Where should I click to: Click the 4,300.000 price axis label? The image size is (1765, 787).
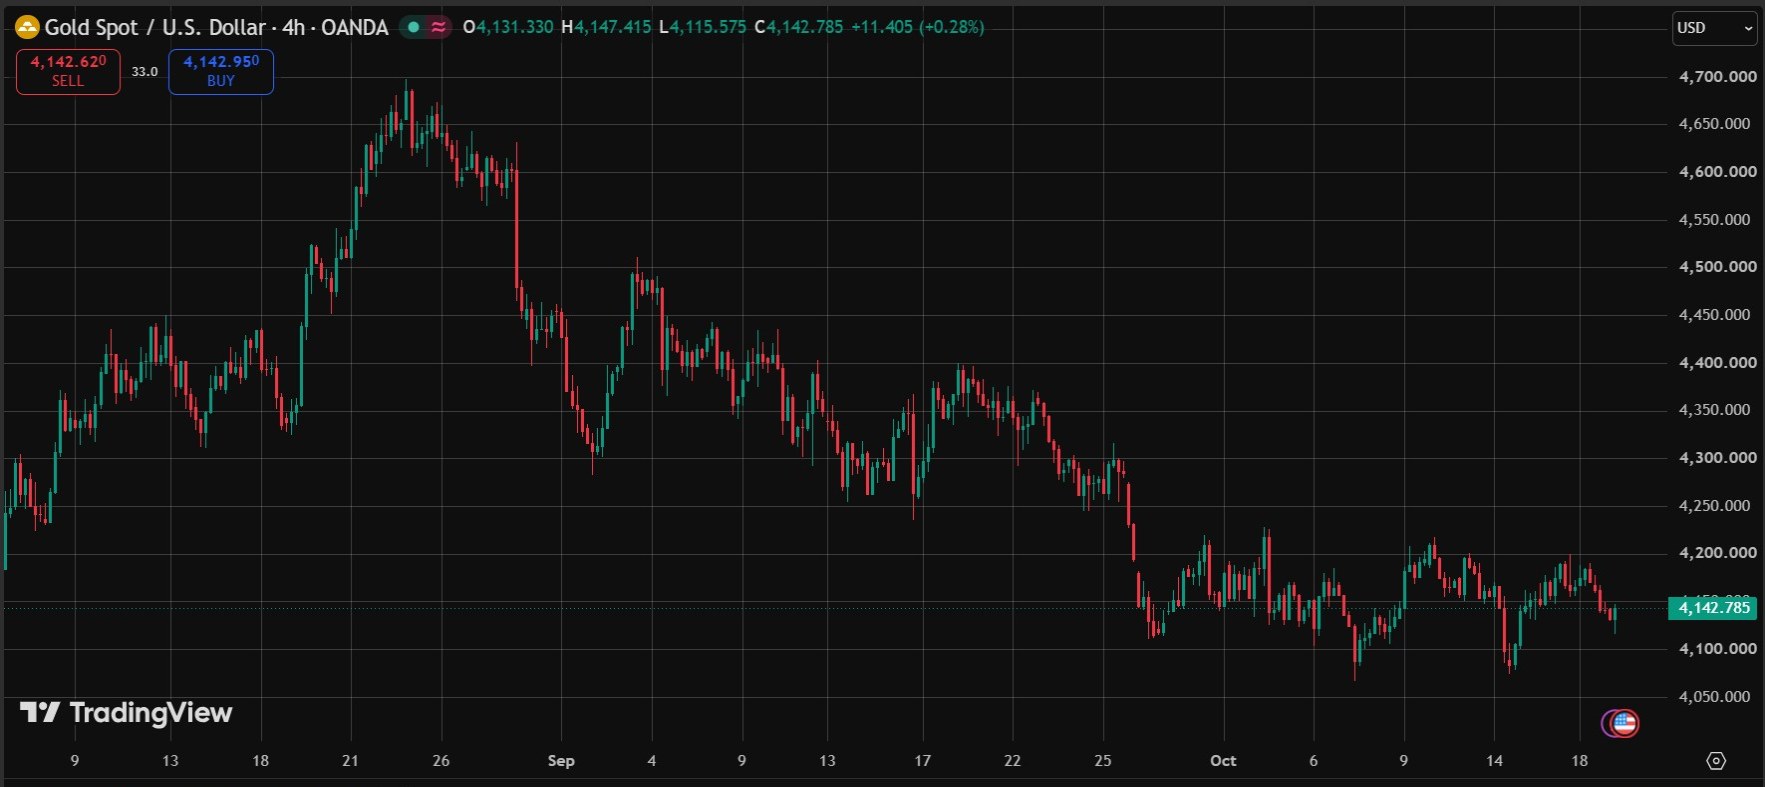(1717, 458)
